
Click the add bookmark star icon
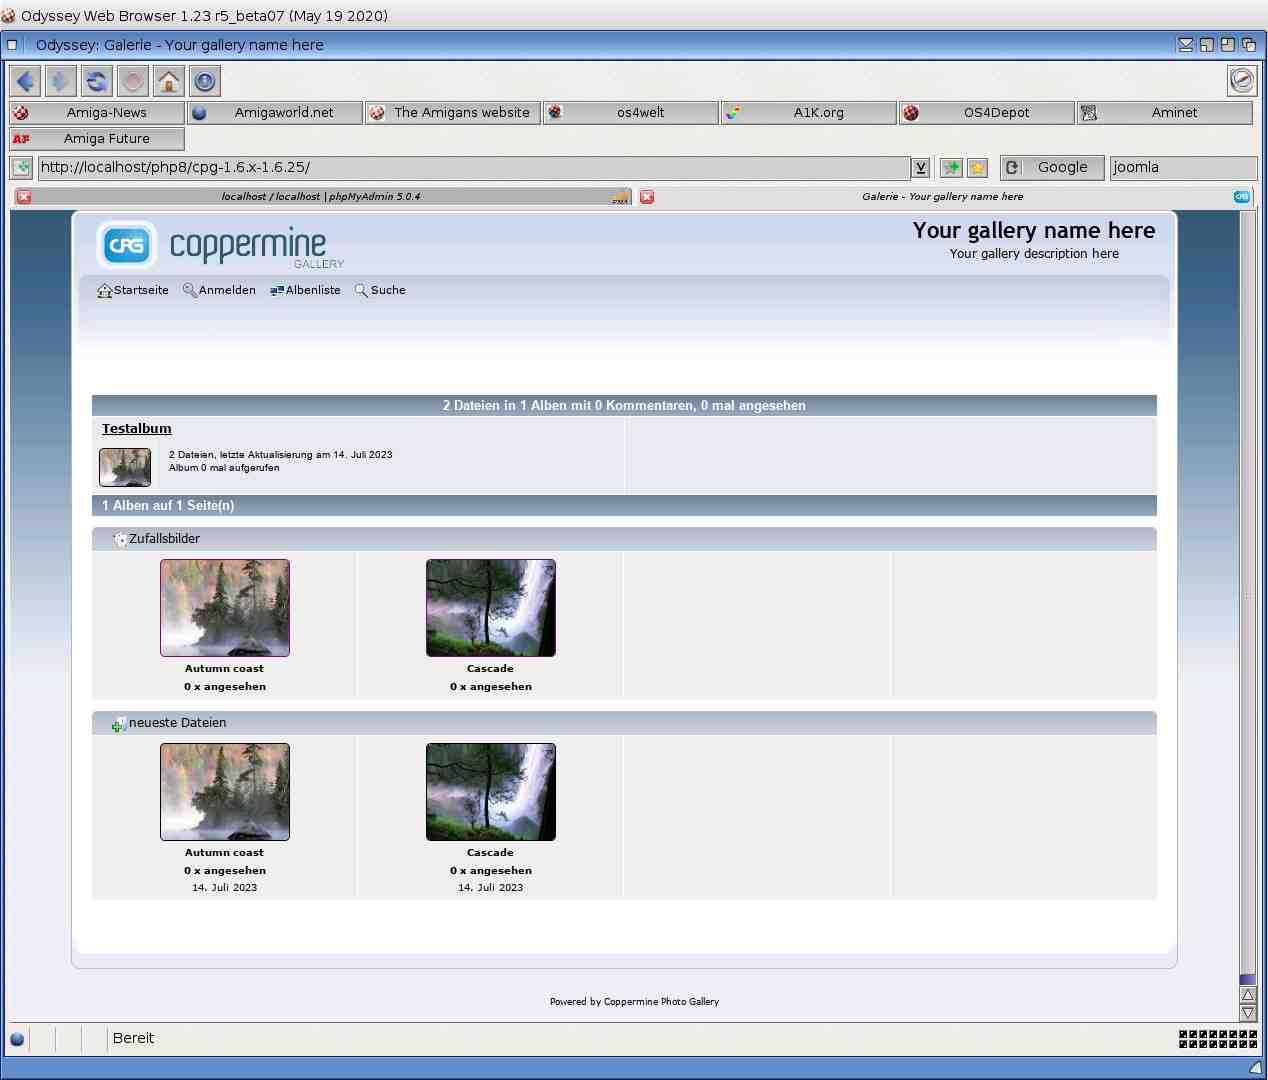[977, 168]
